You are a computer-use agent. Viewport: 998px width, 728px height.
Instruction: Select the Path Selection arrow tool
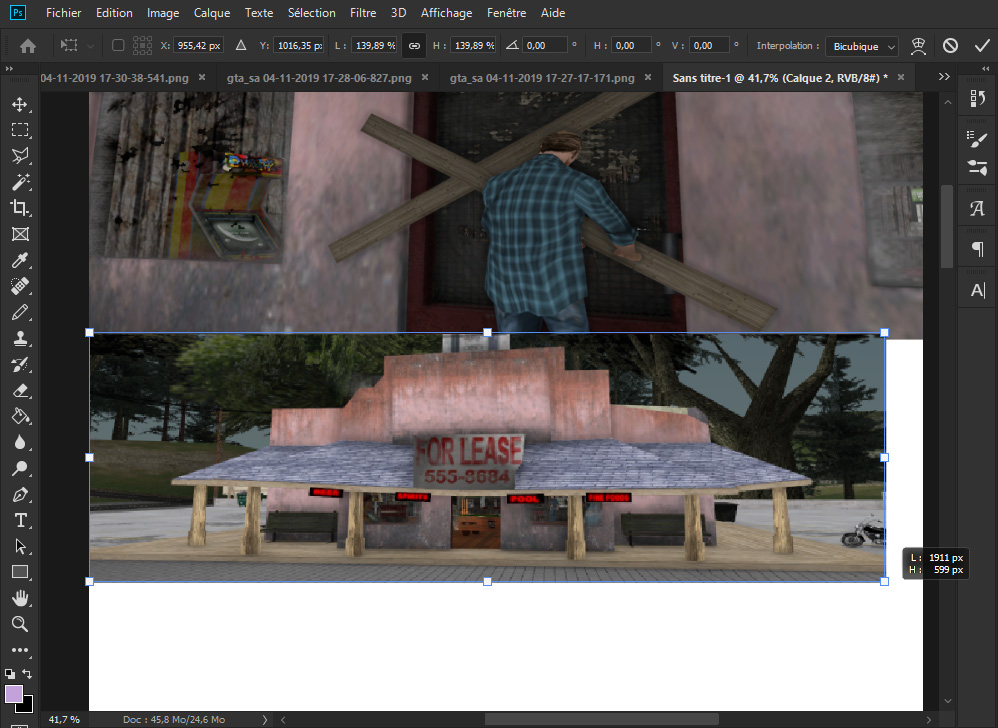click(x=20, y=547)
